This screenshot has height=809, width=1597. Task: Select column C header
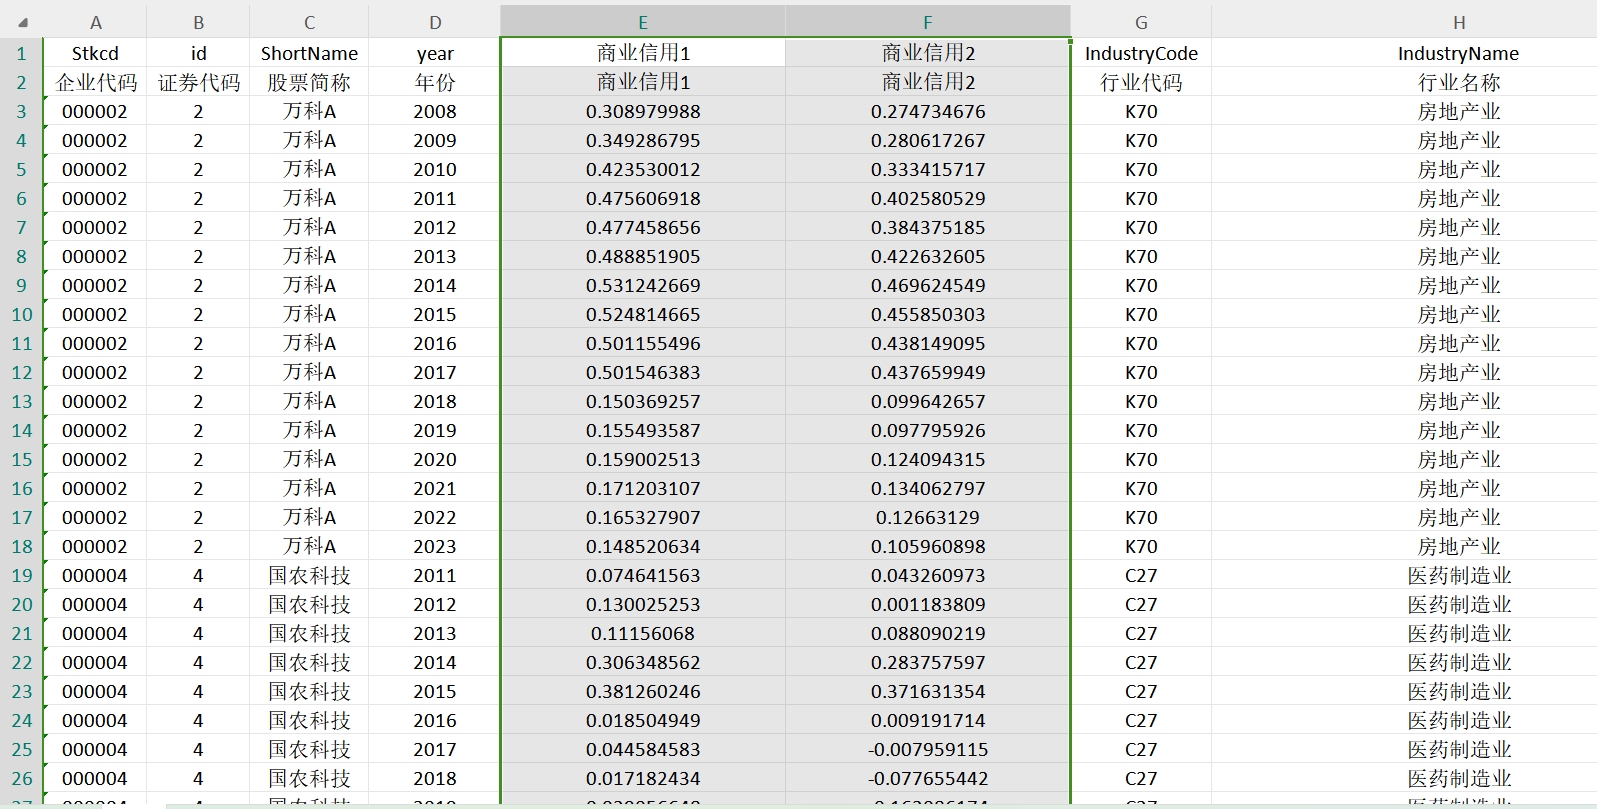click(309, 22)
